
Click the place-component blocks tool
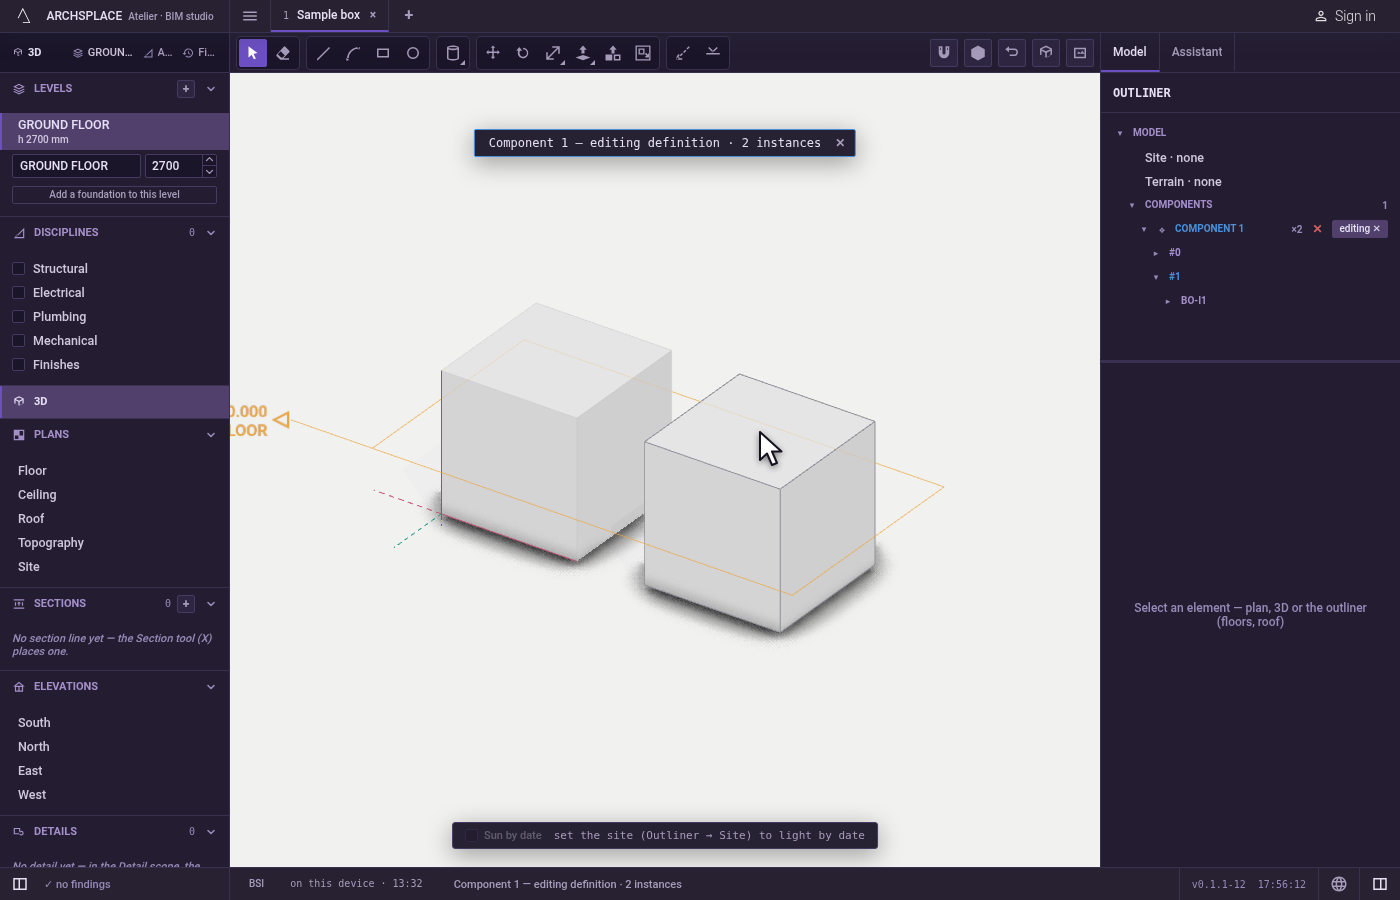pos(613,53)
